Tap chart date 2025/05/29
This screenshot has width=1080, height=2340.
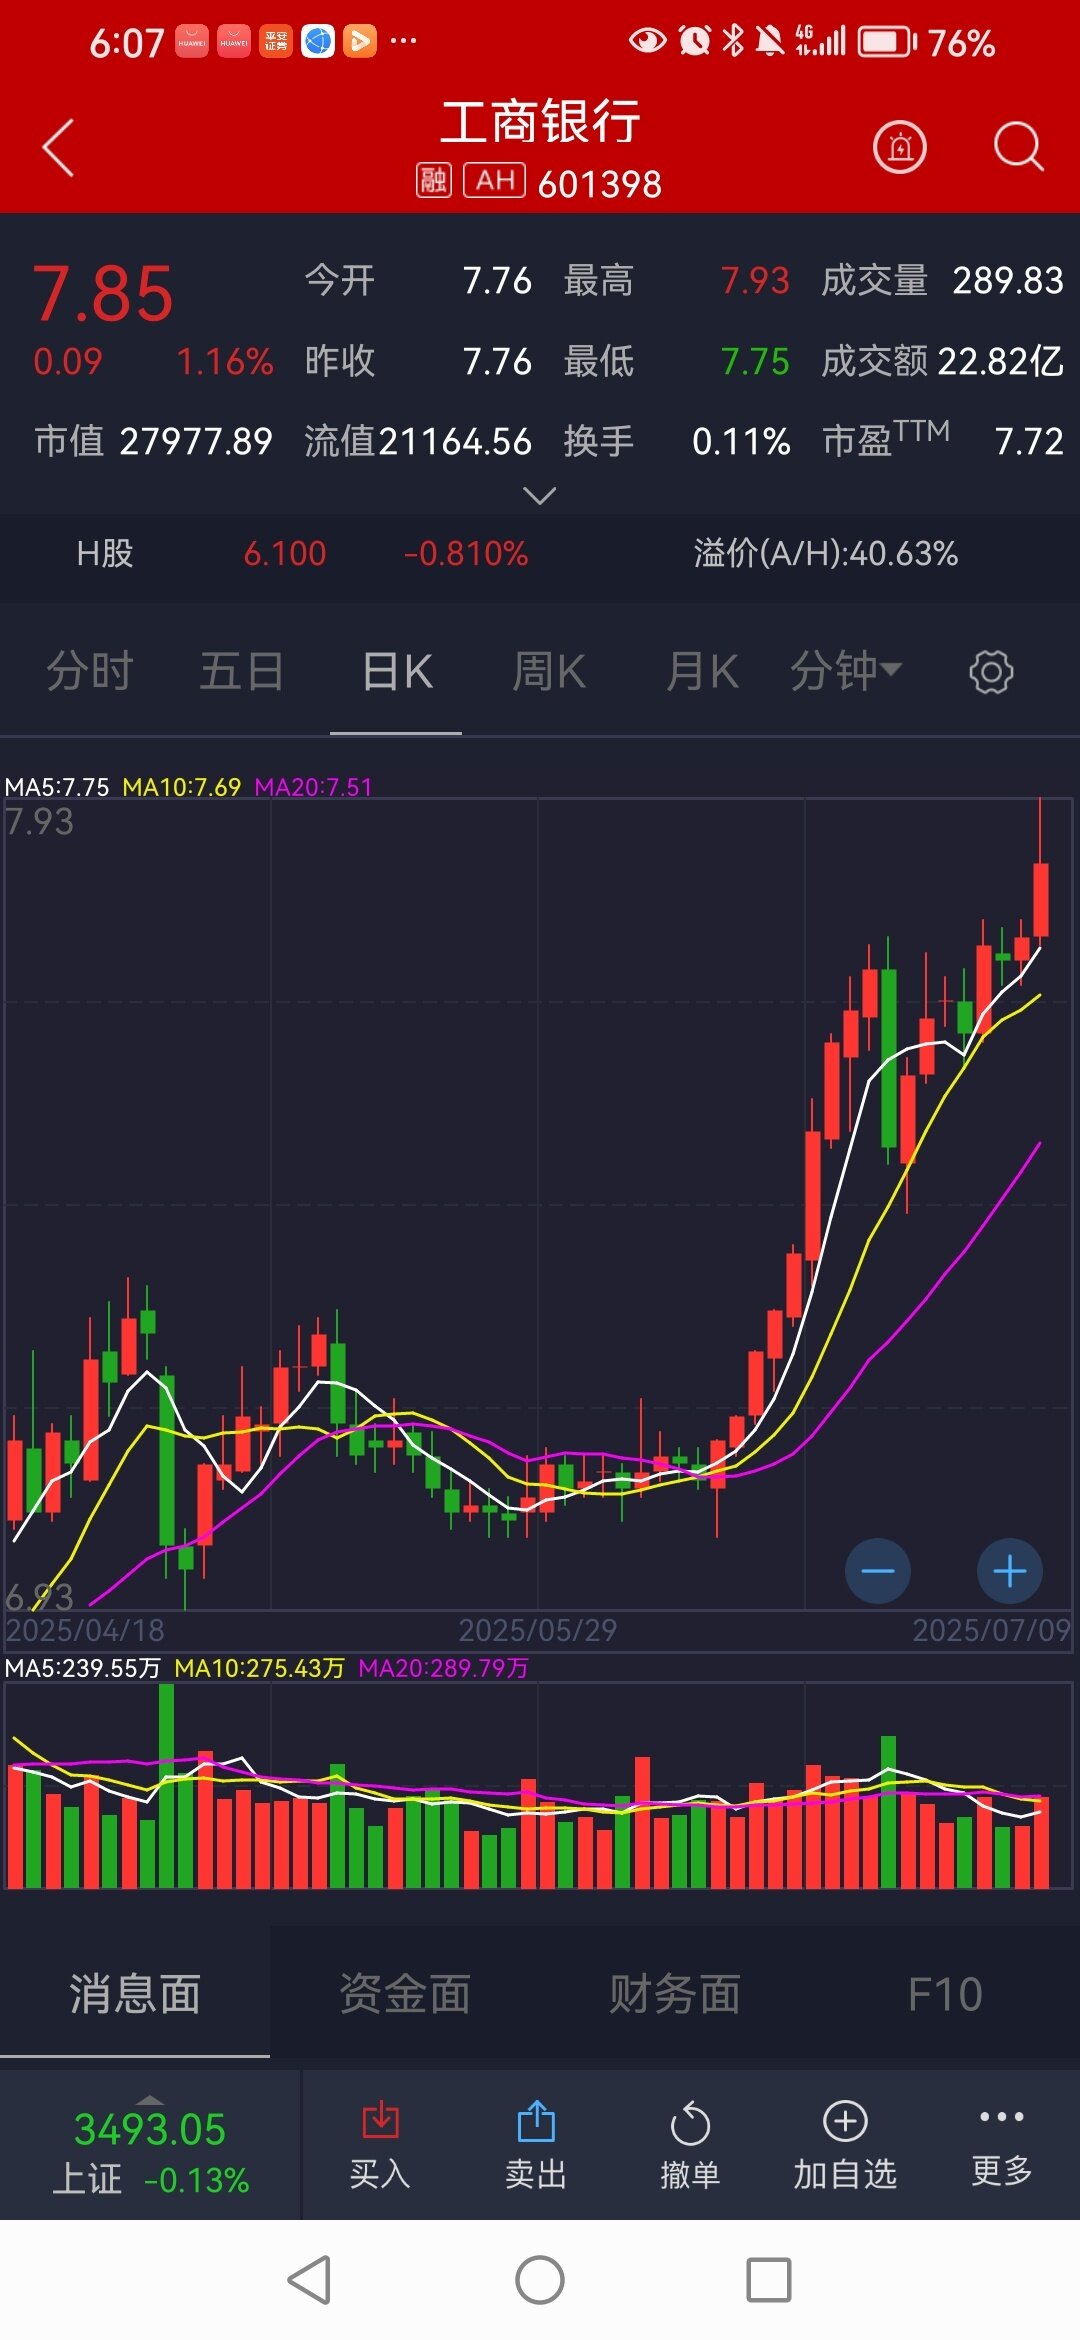(538, 1630)
